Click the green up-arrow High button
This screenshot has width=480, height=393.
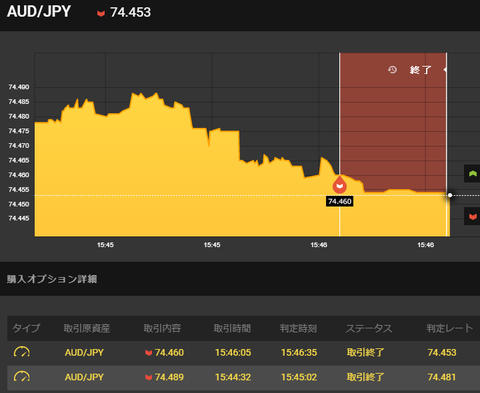pyautogui.click(x=472, y=173)
